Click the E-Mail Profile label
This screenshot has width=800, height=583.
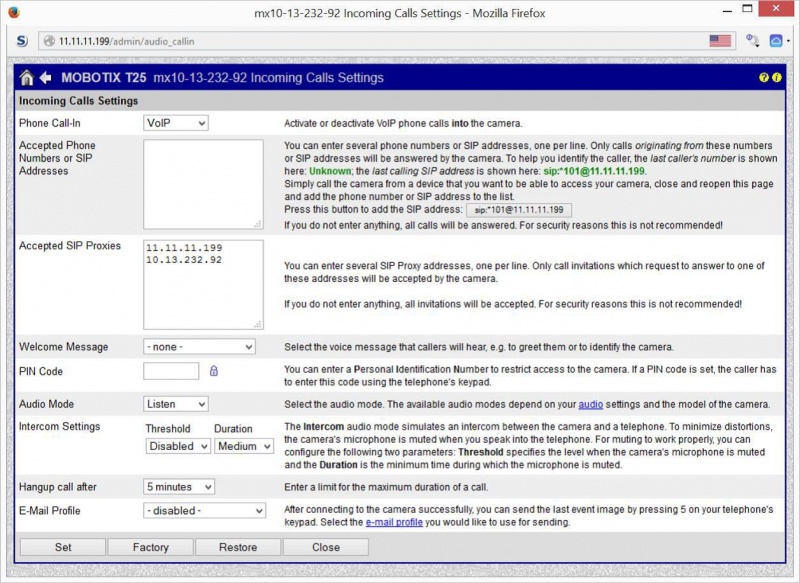49,511
